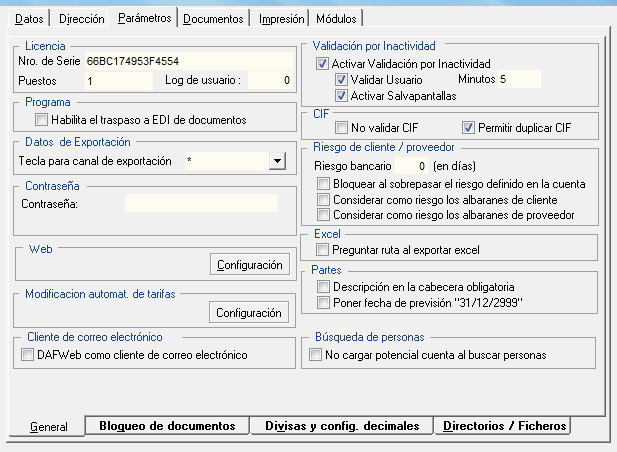Toggle Activar Validación por Inactividad checkbox

tap(322, 63)
